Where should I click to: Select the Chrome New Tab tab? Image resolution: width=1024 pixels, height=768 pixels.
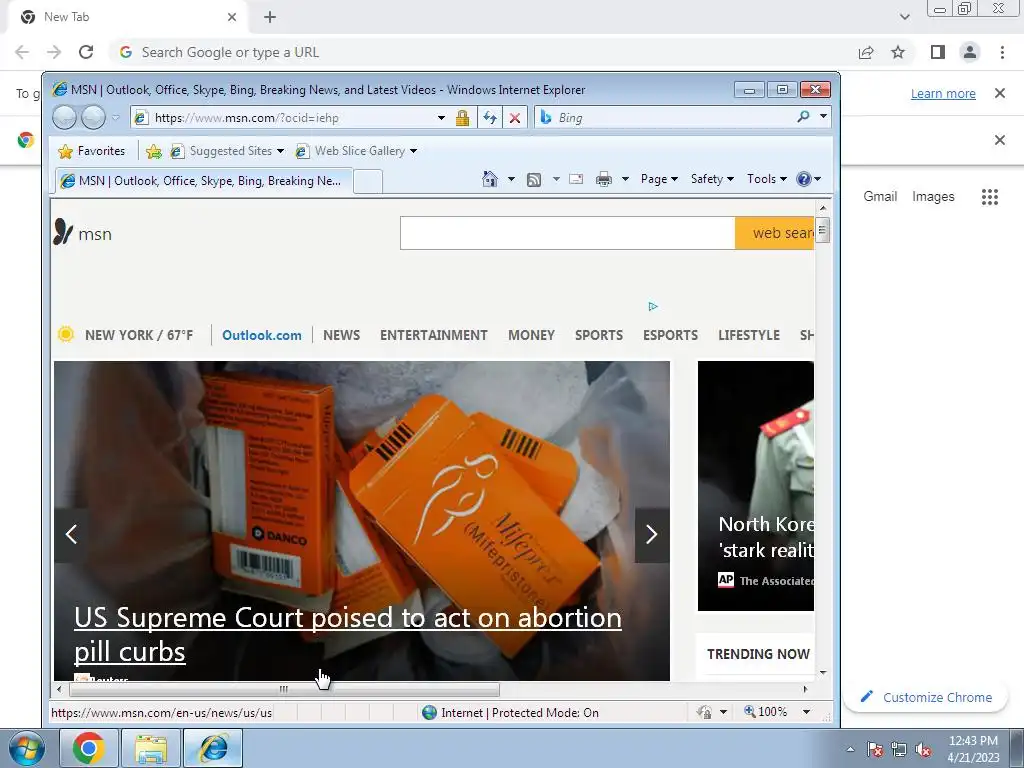point(127,18)
